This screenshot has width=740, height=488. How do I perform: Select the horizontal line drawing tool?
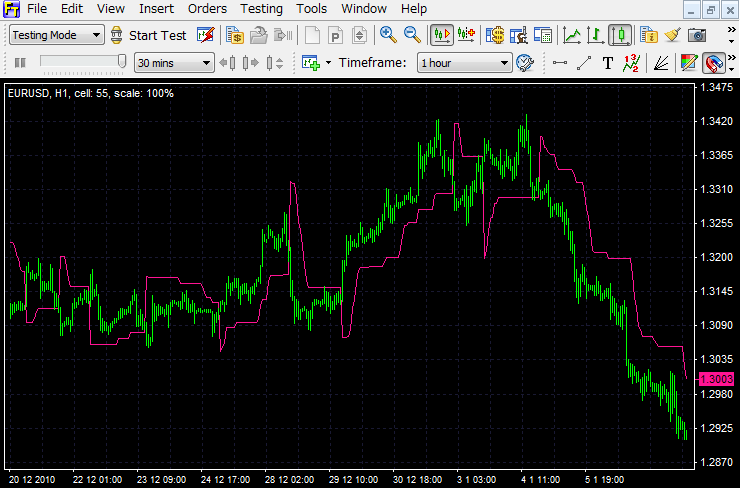(560, 63)
